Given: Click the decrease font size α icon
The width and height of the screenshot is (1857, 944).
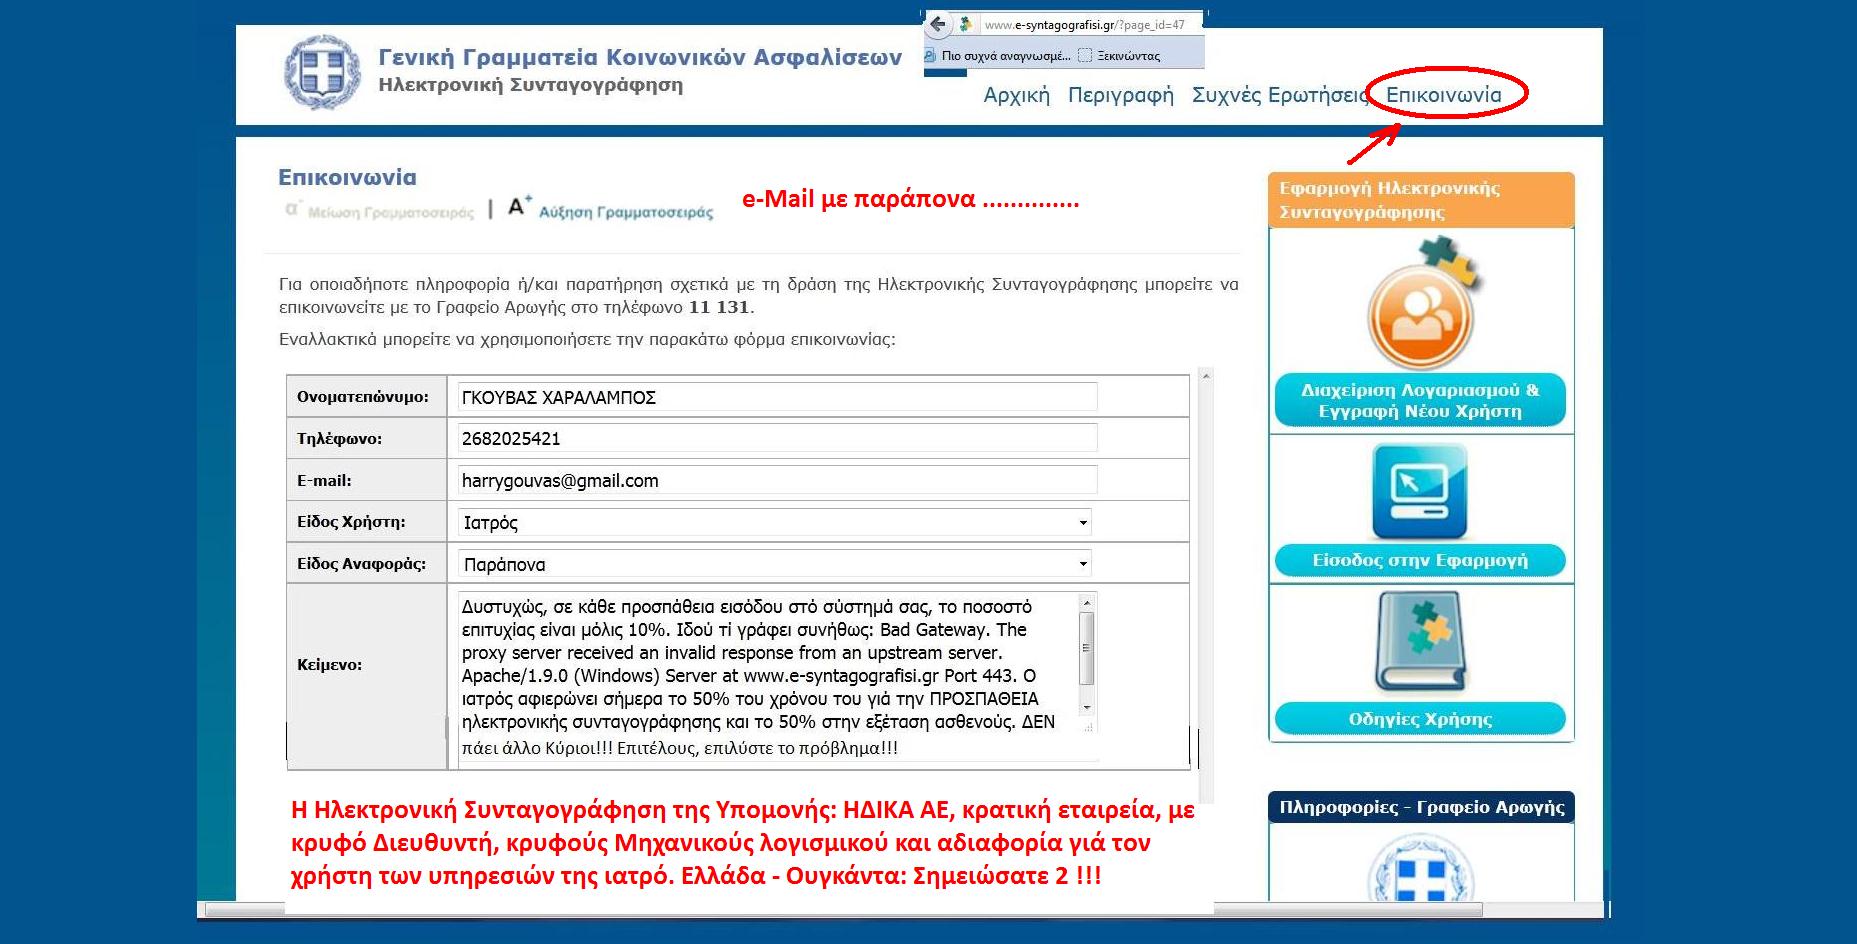Looking at the screenshot, I should 292,209.
